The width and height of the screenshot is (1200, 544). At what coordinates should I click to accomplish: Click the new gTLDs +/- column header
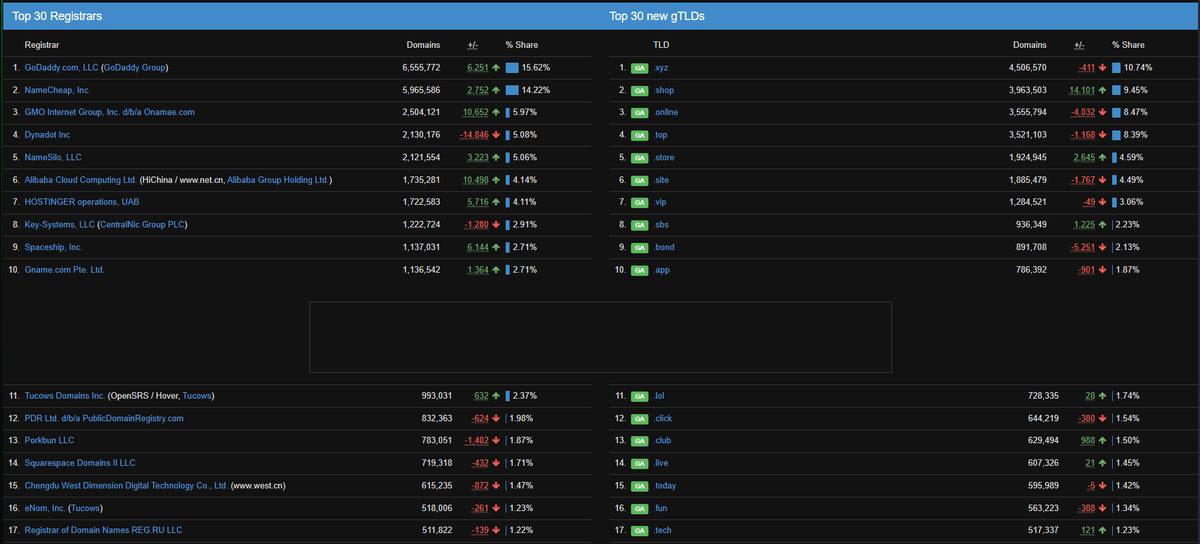tap(1080, 45)
